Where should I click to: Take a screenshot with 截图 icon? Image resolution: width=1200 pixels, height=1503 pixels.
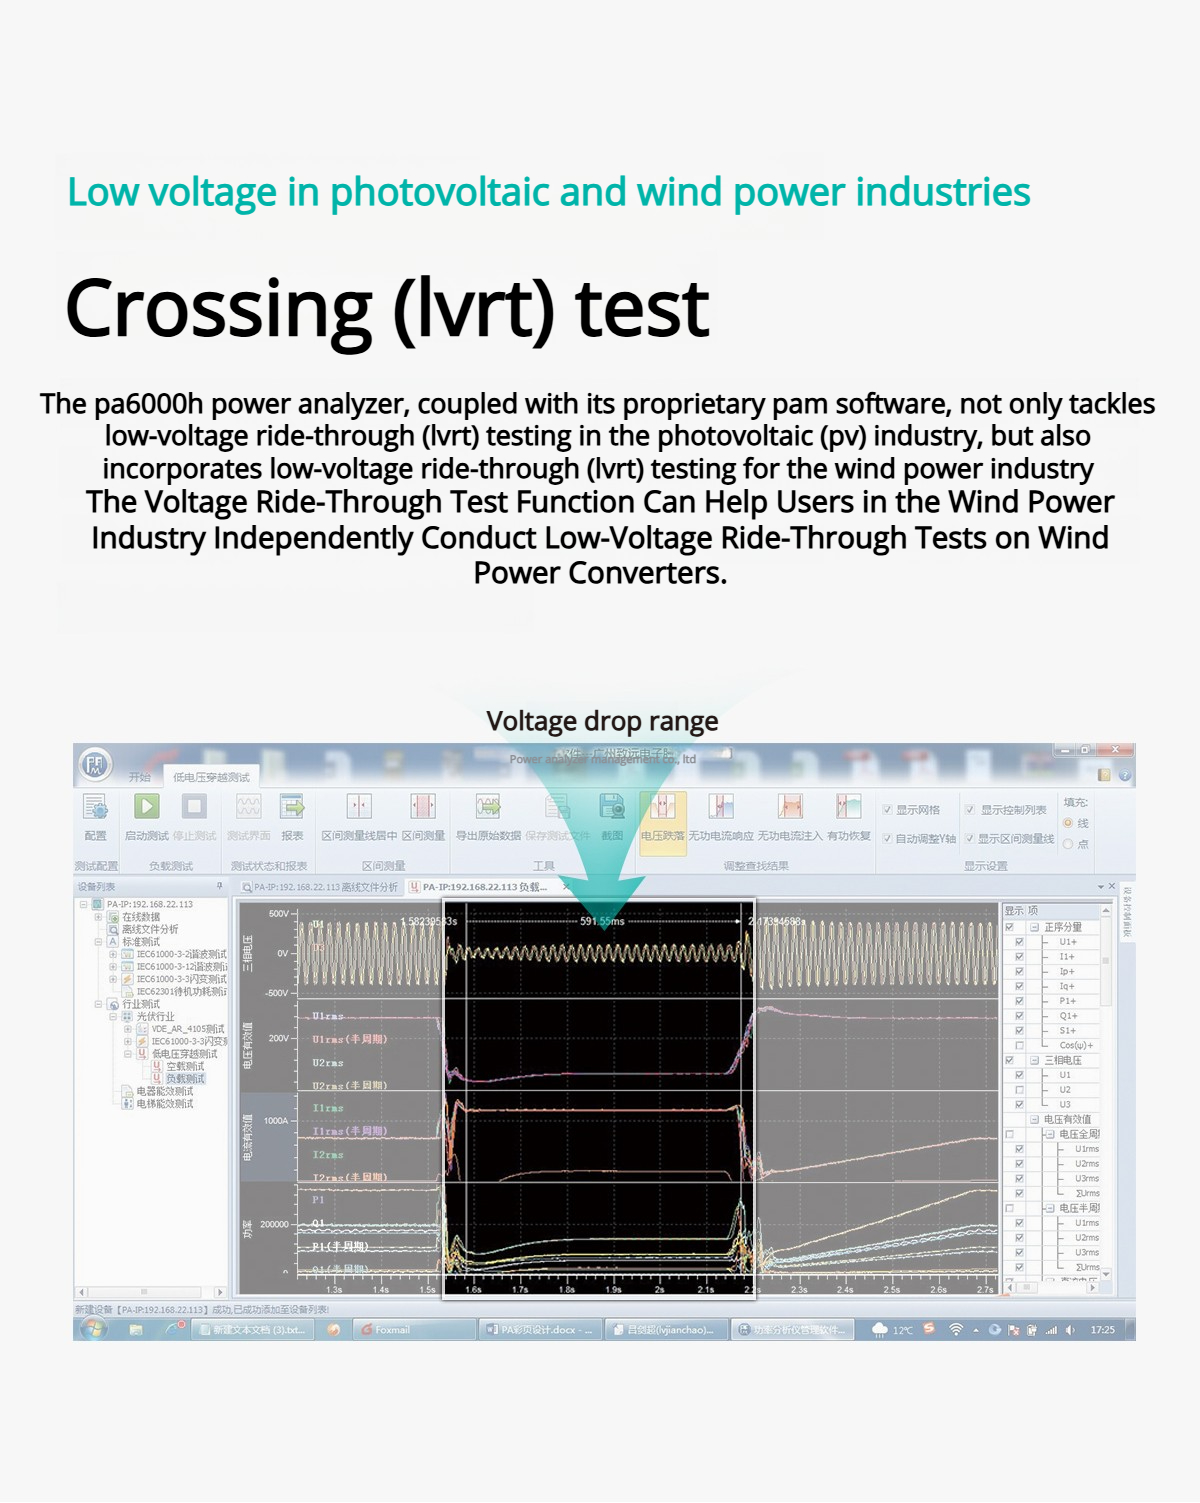pyautogui.click(x=611, y=807)
